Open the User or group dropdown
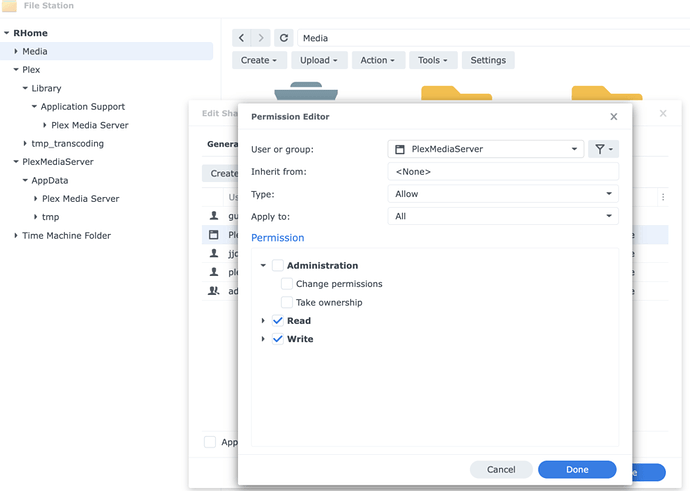Image resolution: width=690 pixels, height=491 pixels. tap(486, 149)
